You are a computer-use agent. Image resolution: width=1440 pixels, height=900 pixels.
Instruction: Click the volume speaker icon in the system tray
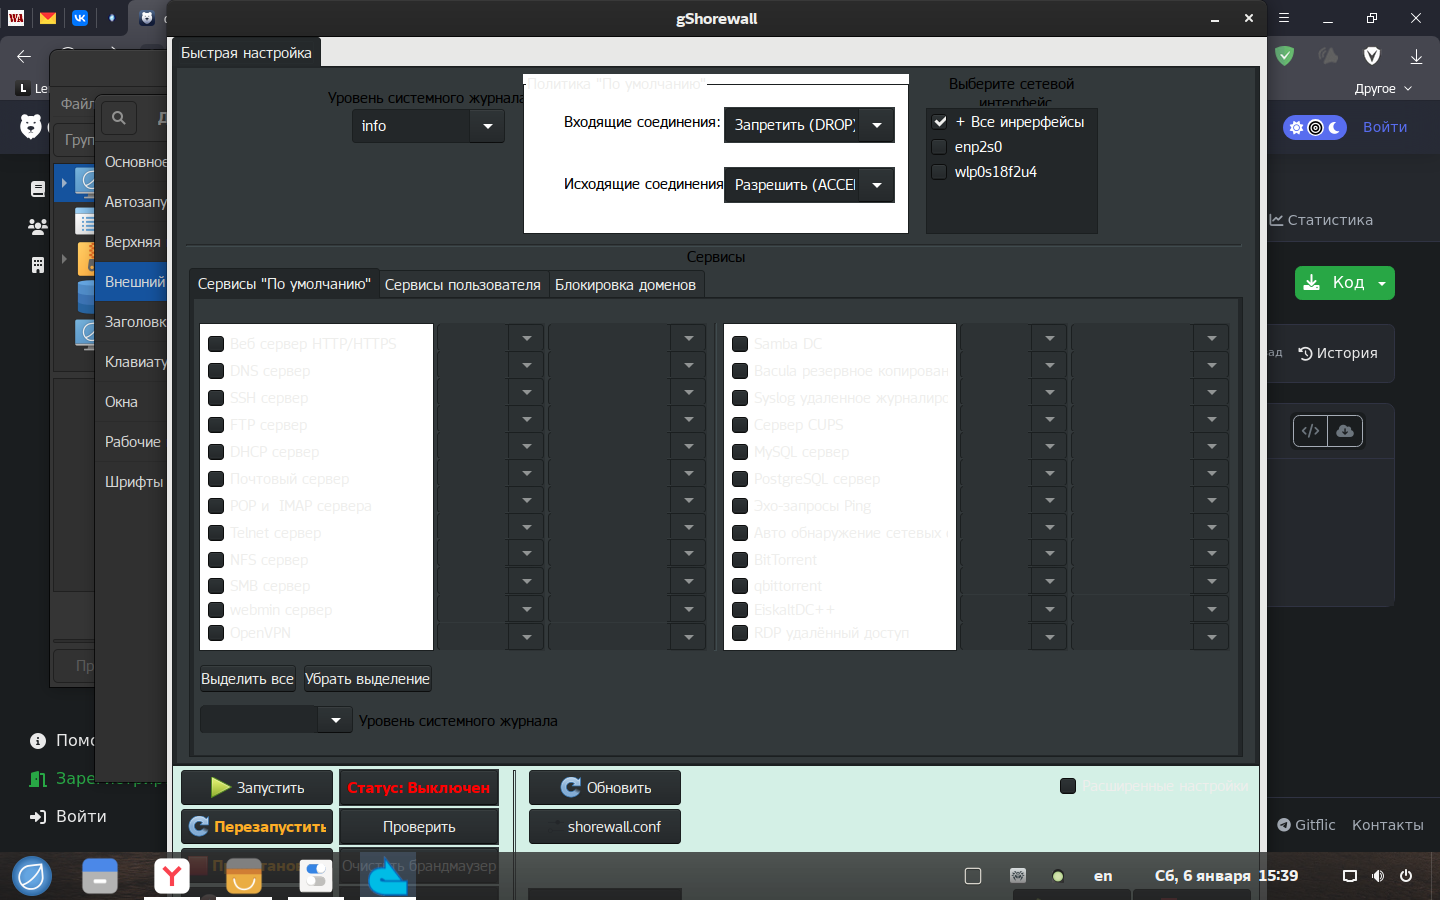click(1378, 876)
